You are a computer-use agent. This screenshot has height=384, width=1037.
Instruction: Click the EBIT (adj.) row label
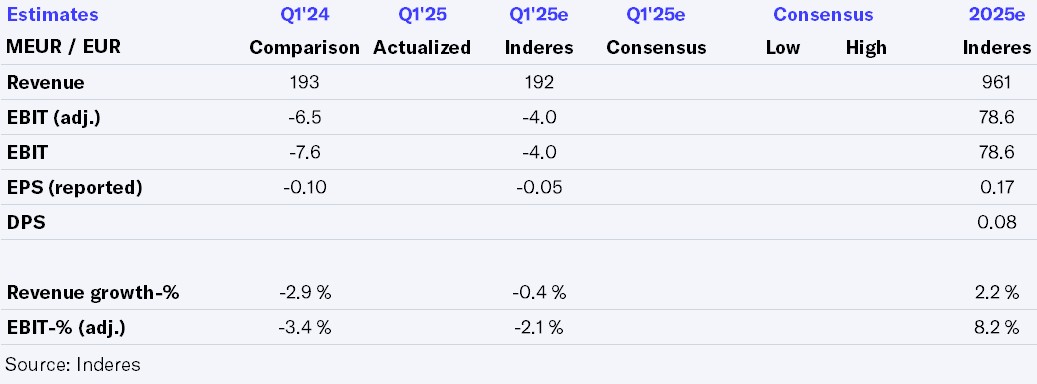coord(54,118)
